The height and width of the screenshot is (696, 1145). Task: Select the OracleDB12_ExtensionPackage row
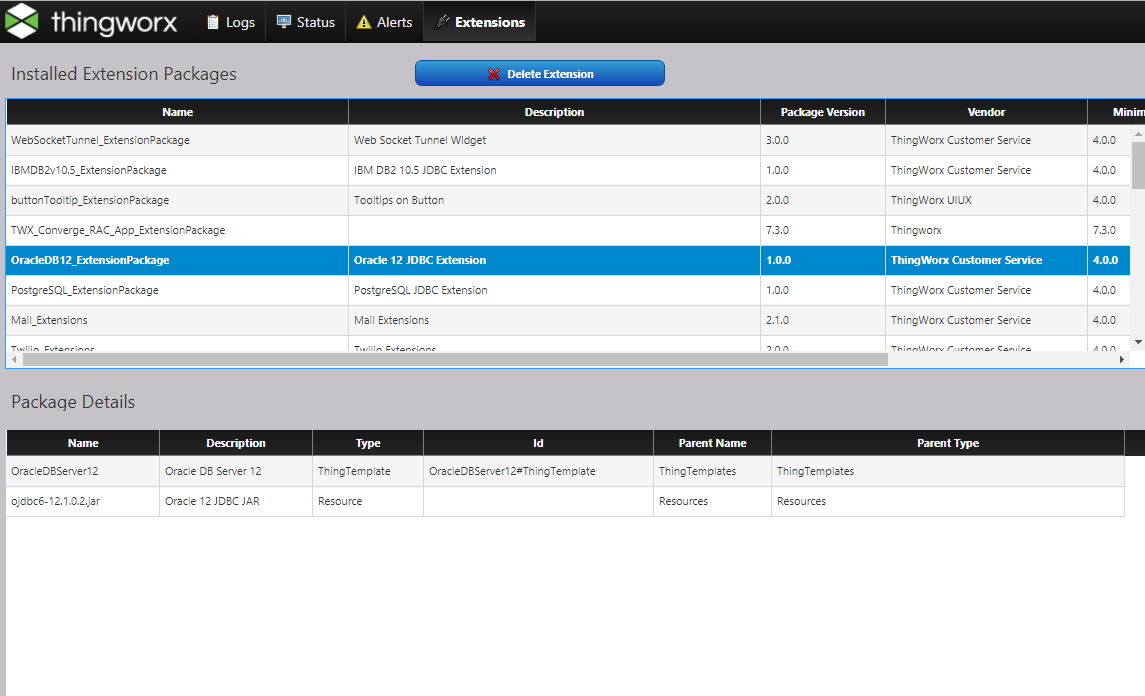click(568, 260)
